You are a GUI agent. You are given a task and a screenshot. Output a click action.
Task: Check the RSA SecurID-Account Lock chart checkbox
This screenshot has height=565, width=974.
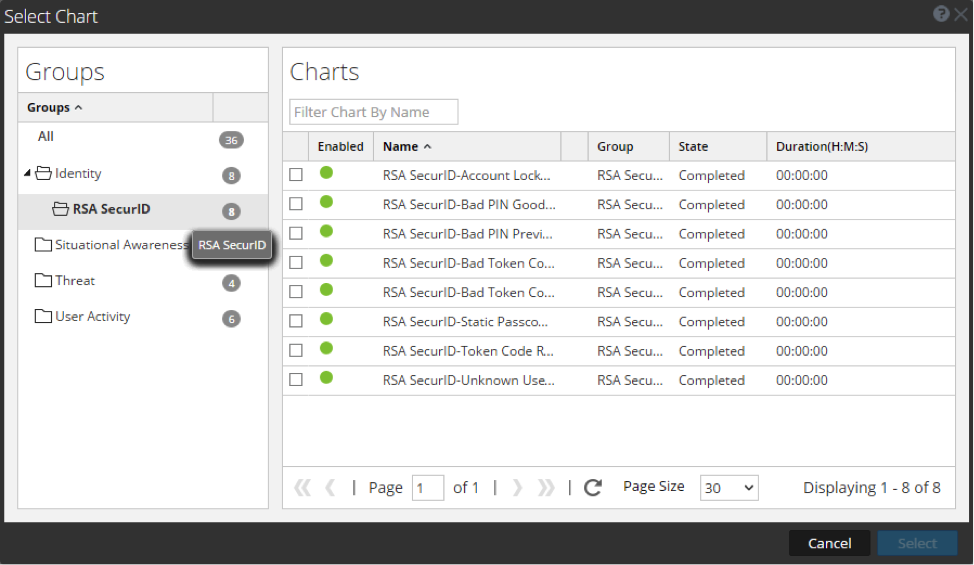(x=296, y=175)
